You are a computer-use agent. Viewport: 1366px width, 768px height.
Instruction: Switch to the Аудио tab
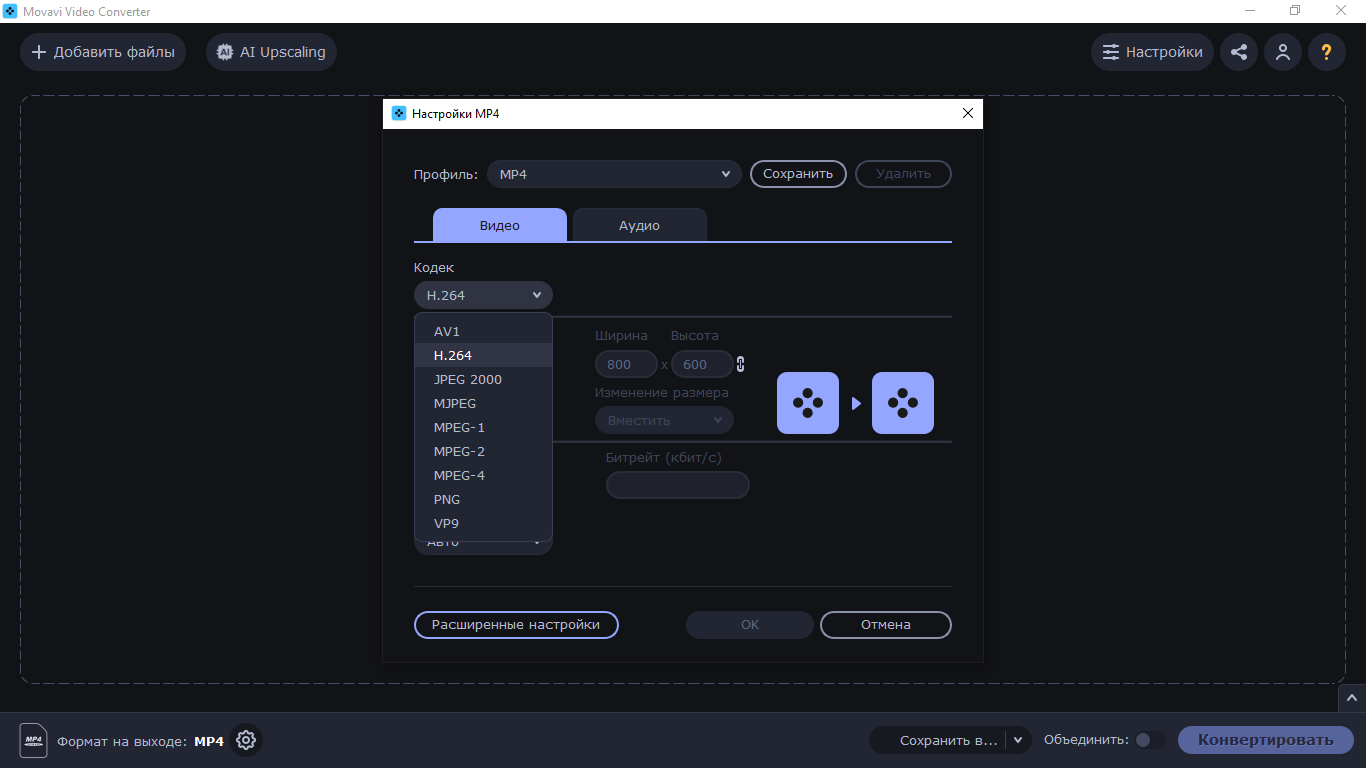(x=639, y=225)
